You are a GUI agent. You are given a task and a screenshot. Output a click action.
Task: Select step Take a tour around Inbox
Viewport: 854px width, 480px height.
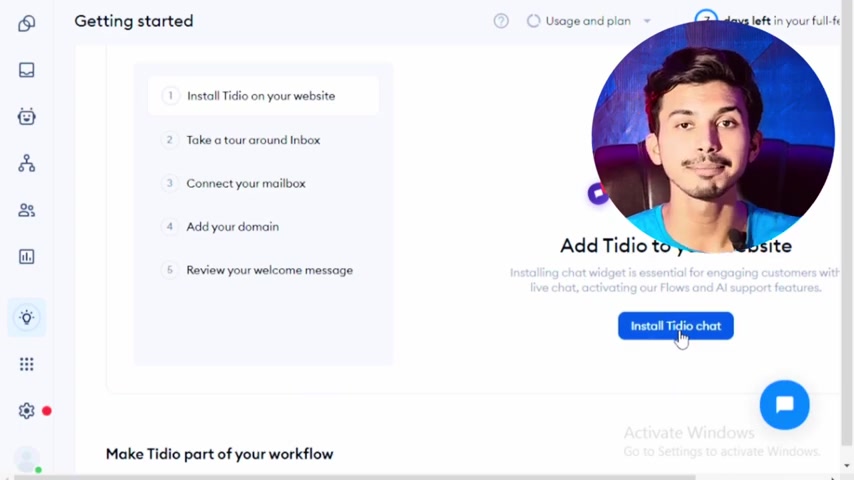(263, 140)
